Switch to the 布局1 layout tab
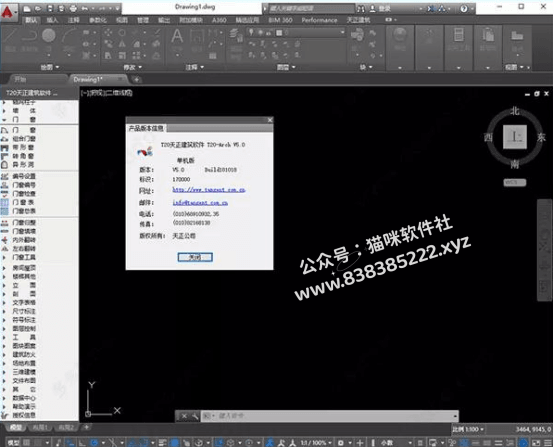This screenshot has height=447, width=554. pos(40,428)
